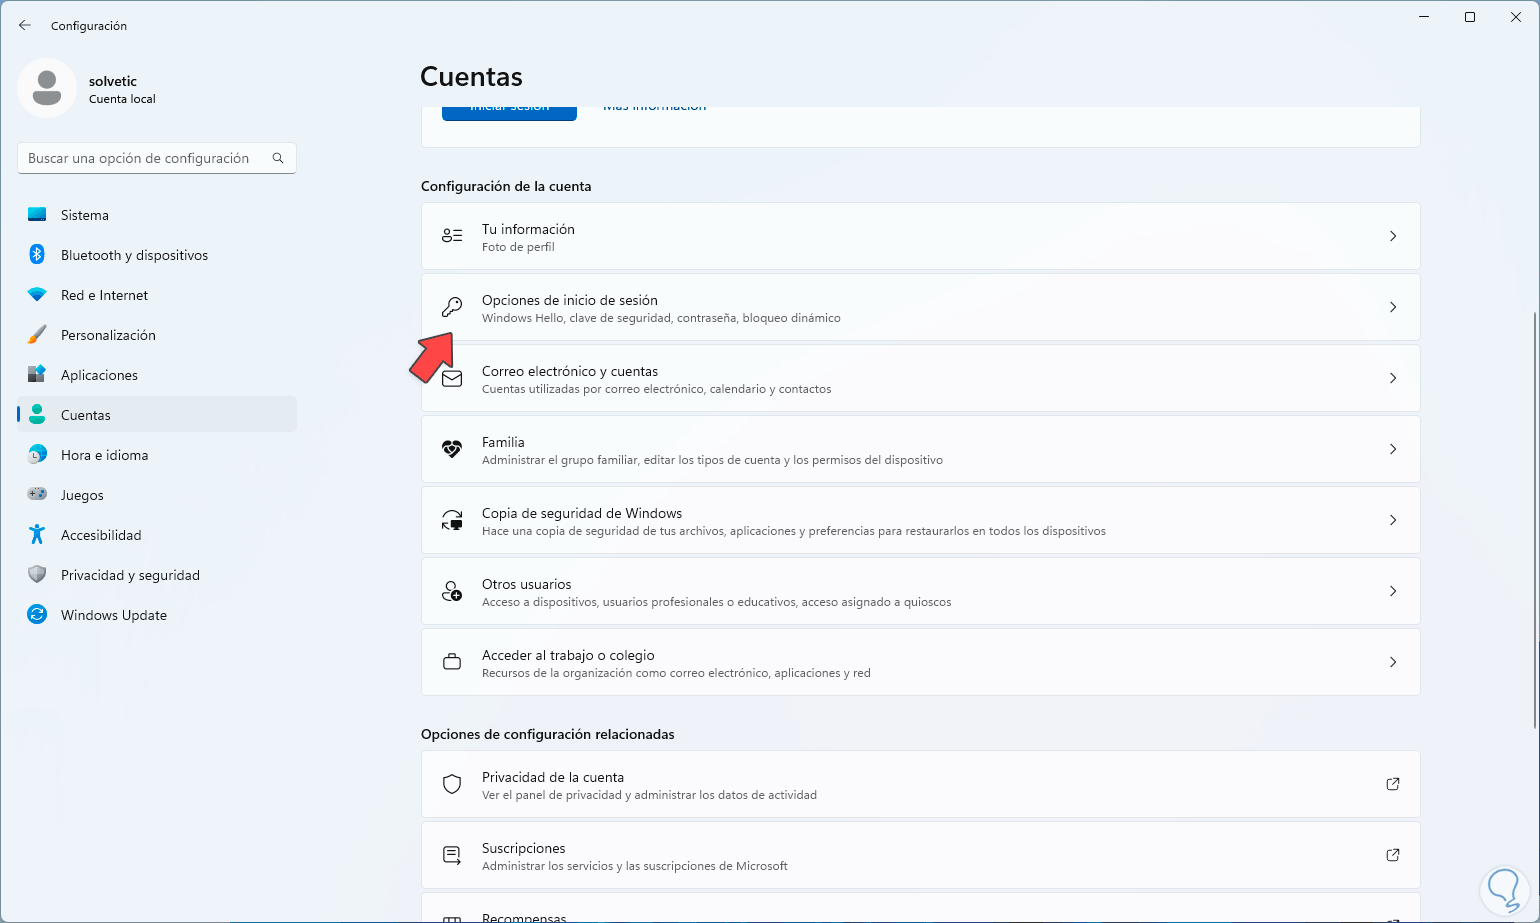Viewport: 1540px width, 923px height.
Task: Expand the Familia chevron arrow
Action: coord(1392,449)
